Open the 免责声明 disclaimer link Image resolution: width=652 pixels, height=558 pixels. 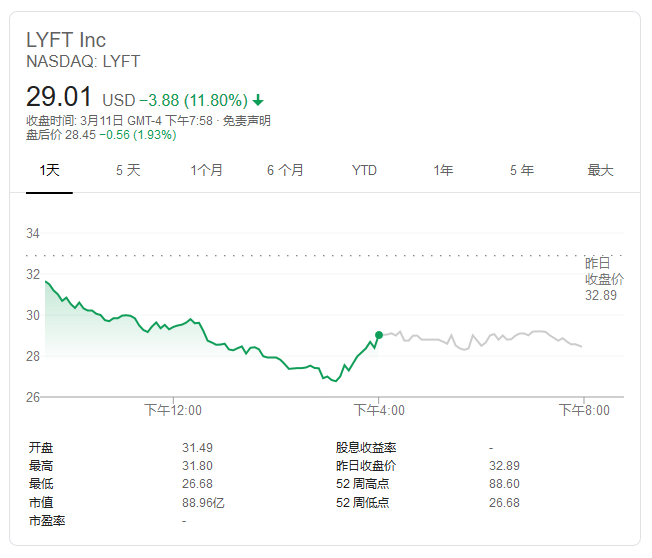coord(246,121)
